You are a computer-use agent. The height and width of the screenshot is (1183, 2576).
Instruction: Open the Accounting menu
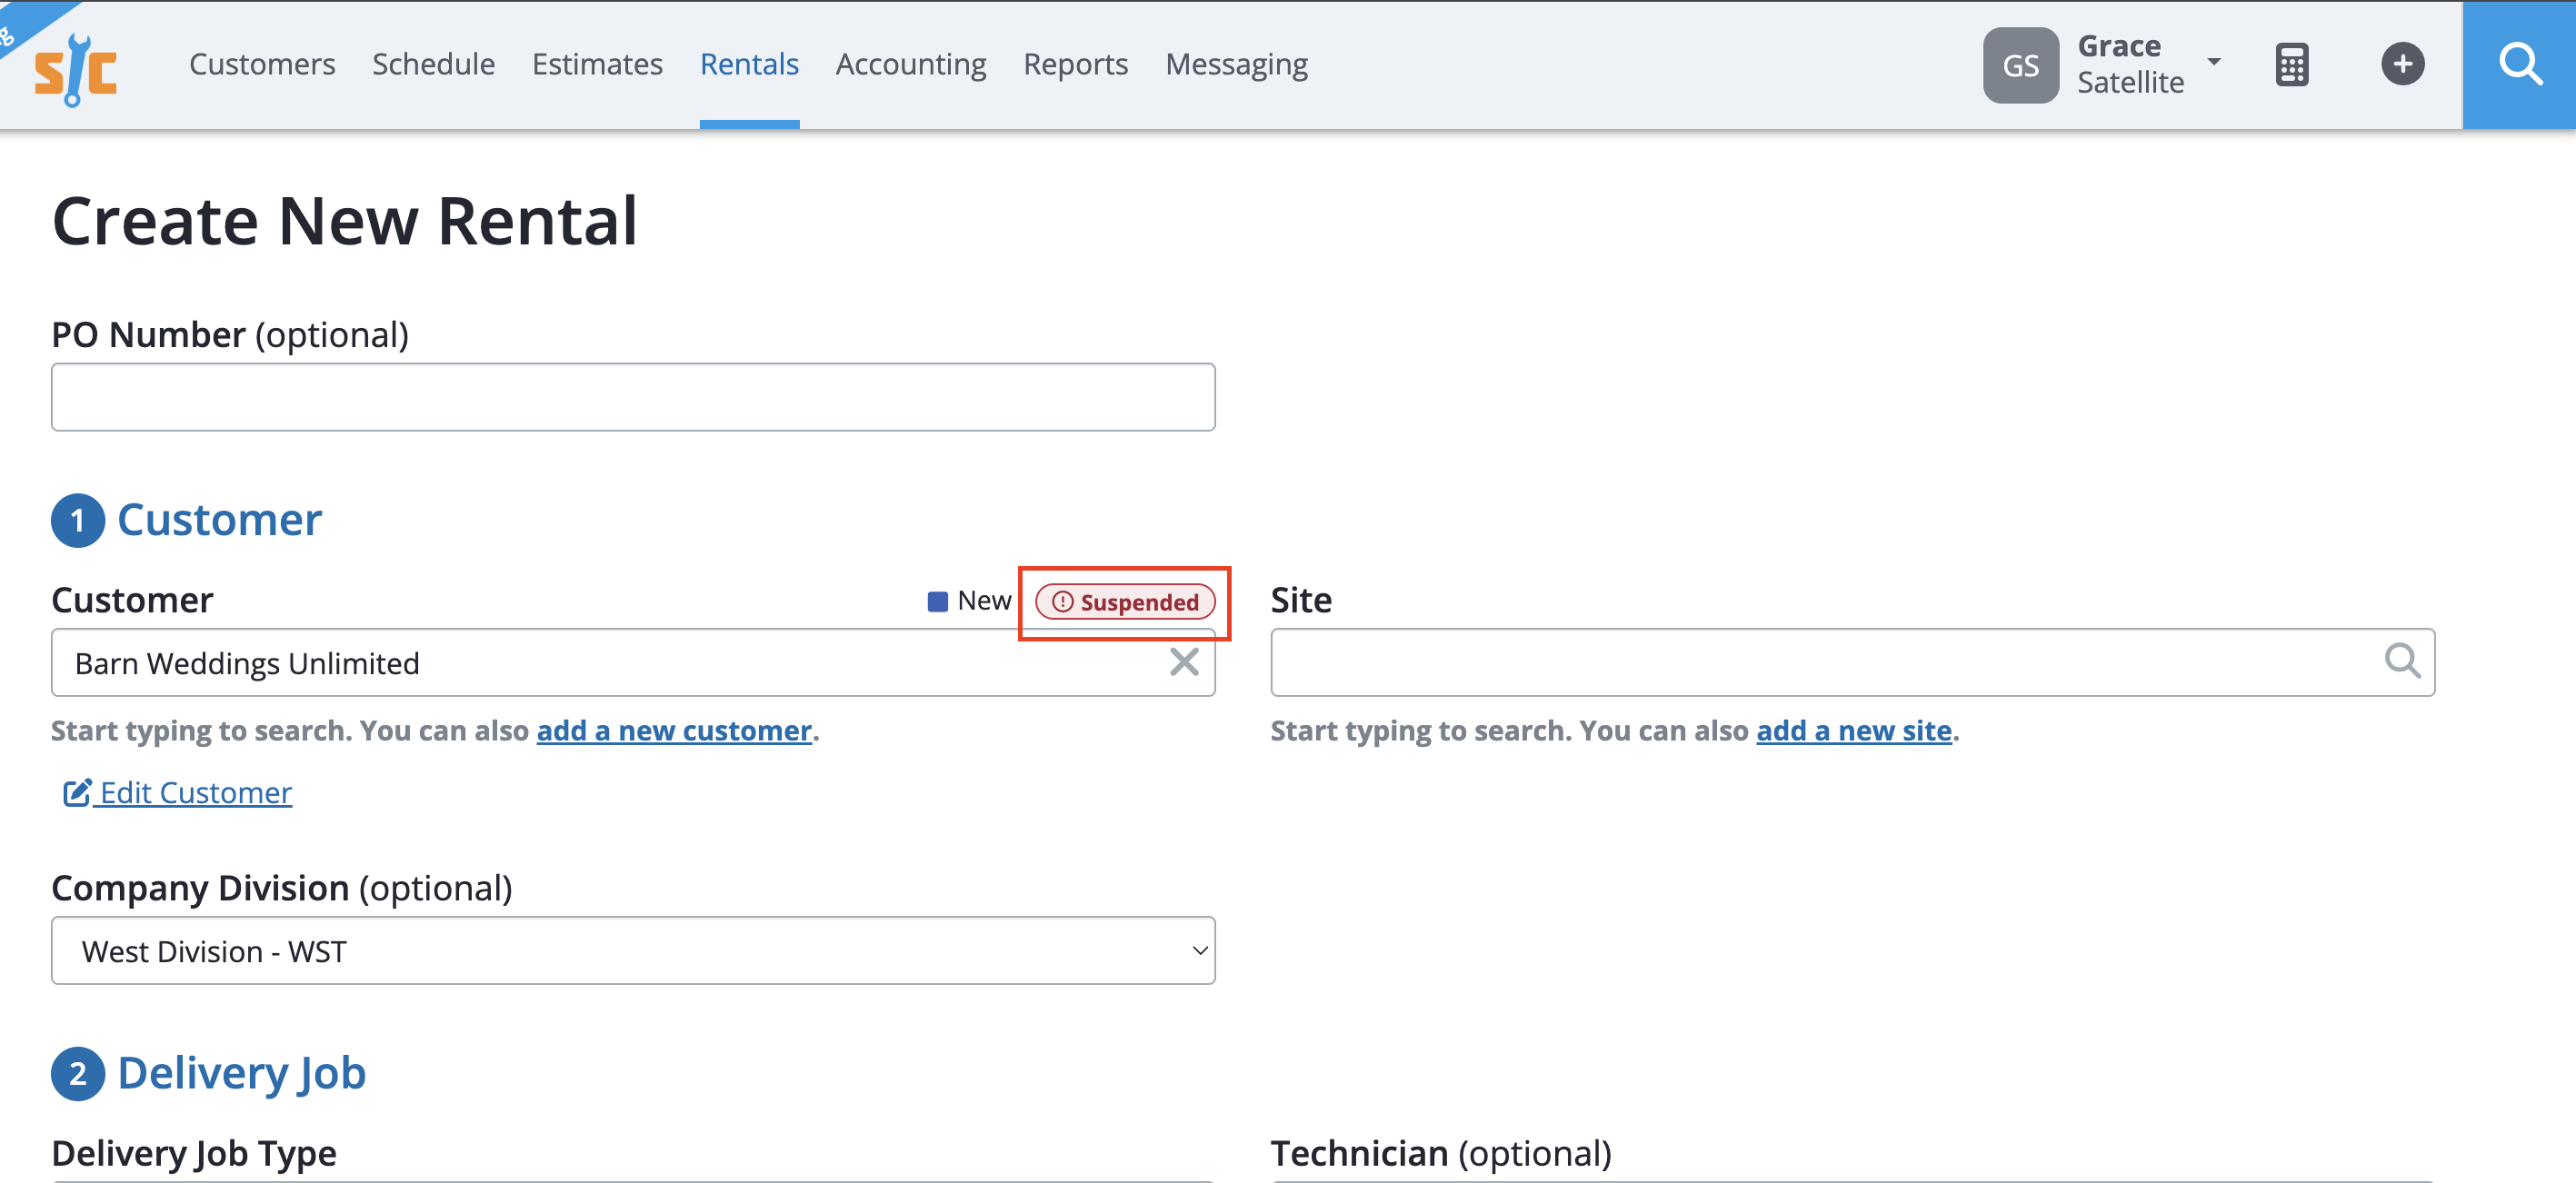point(911,65)
